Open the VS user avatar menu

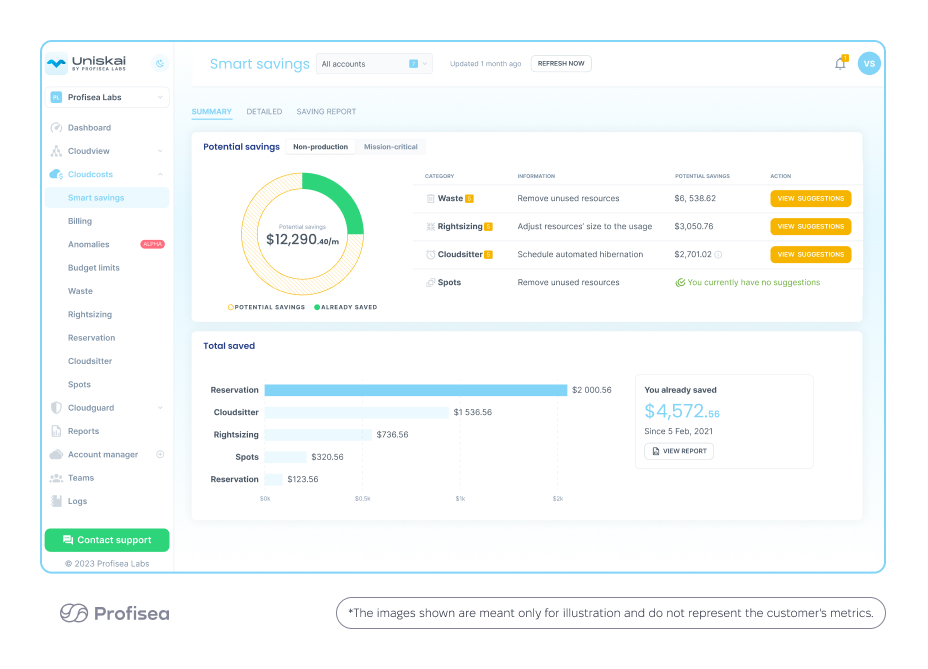pos(869,63)
